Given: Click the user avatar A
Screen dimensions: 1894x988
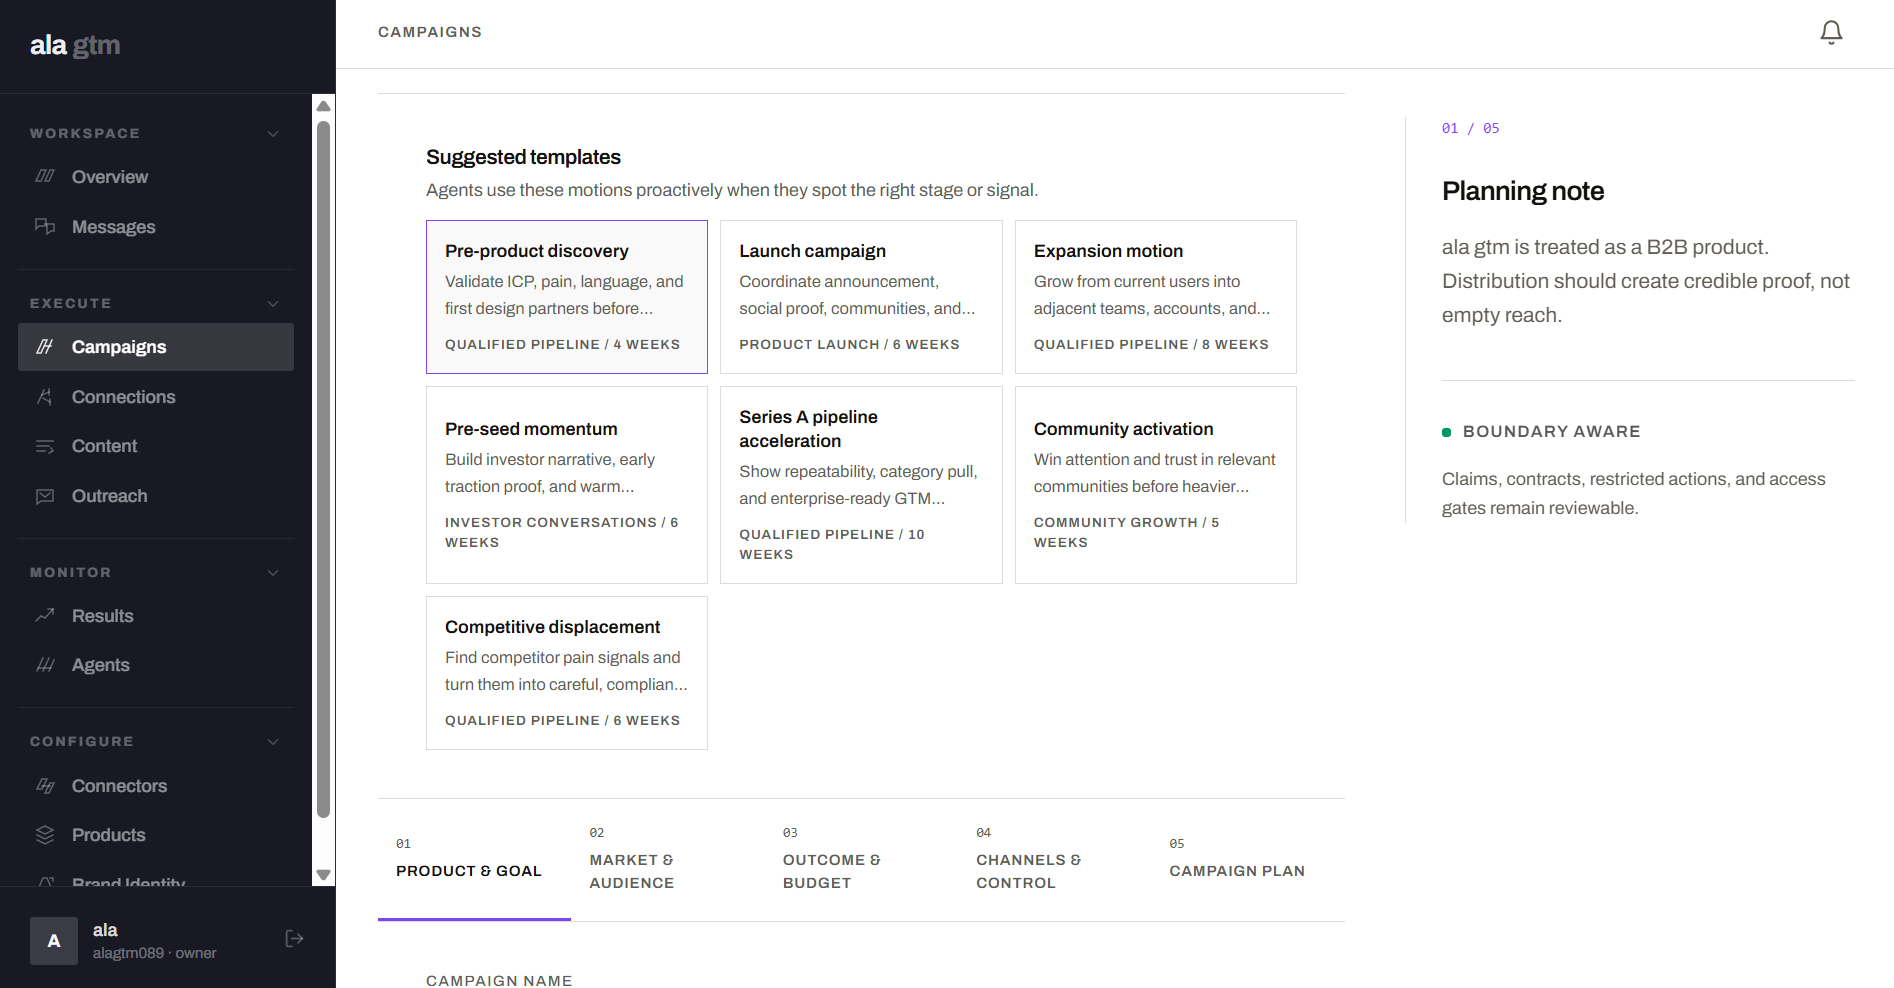Looking at the screenshot, I should coord(54,941).
